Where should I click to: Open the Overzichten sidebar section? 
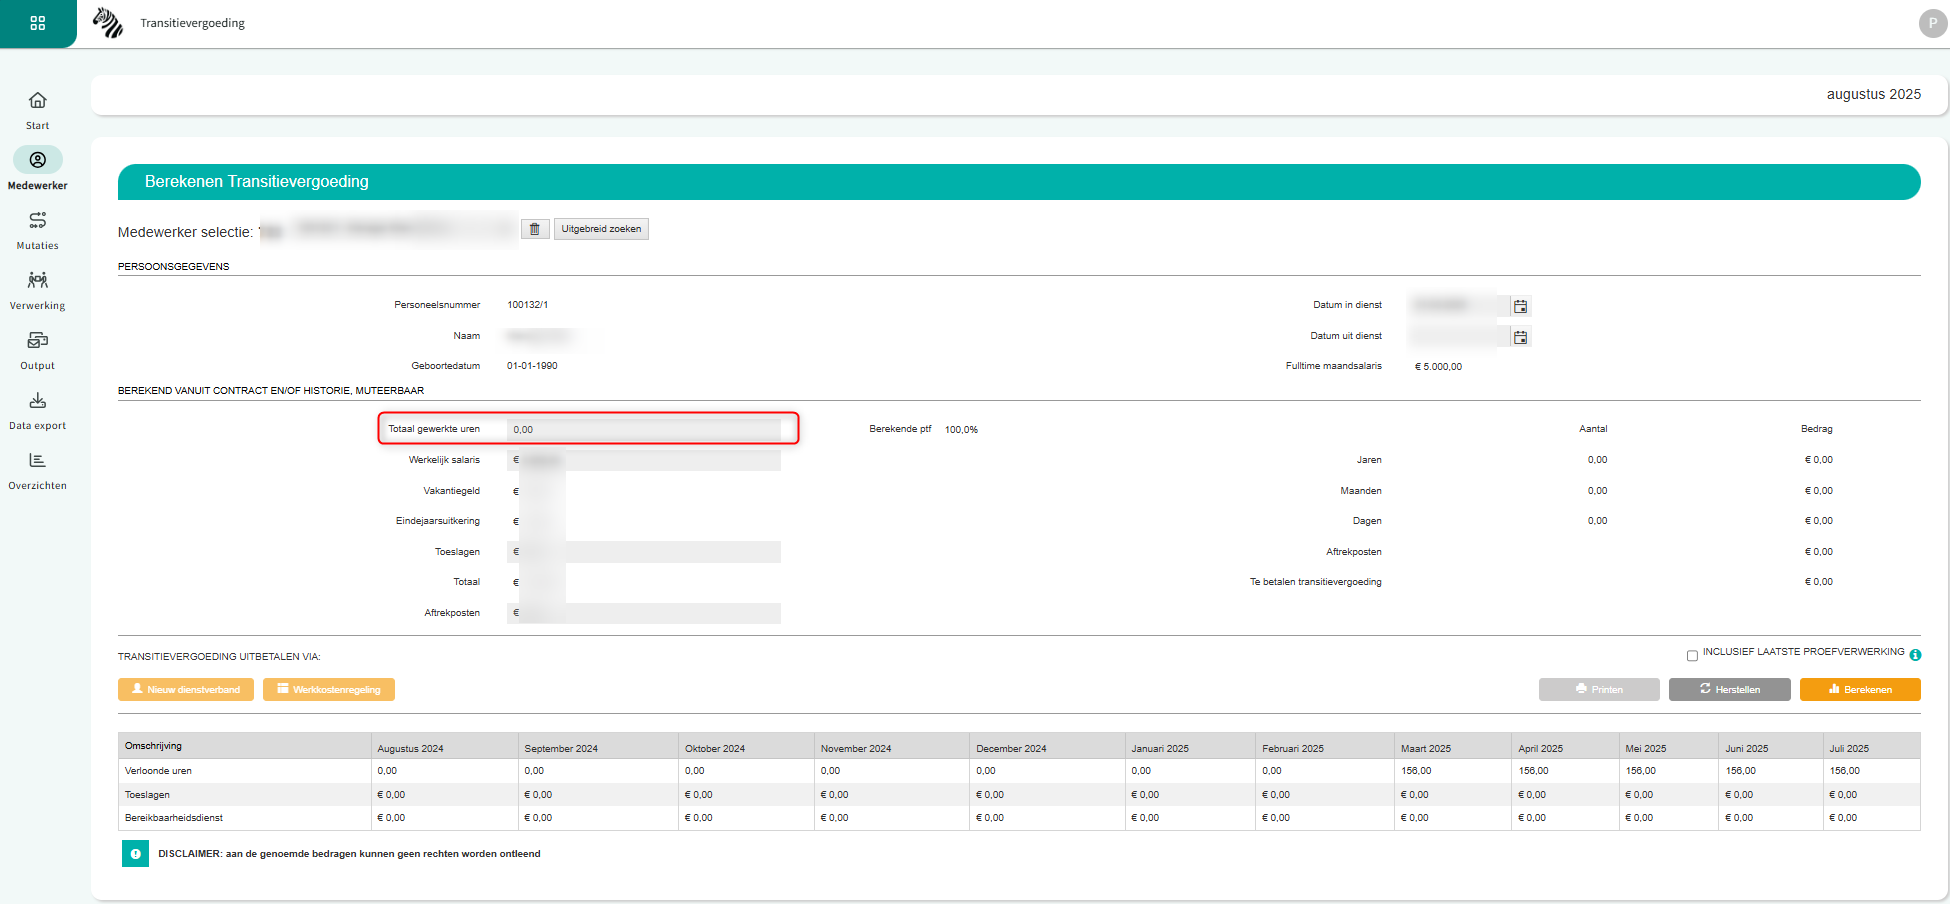38,461
